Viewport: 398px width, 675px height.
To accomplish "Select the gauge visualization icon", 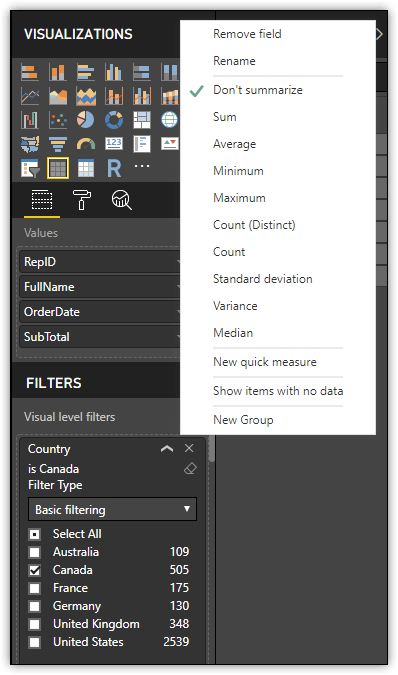I will point(86,144).
